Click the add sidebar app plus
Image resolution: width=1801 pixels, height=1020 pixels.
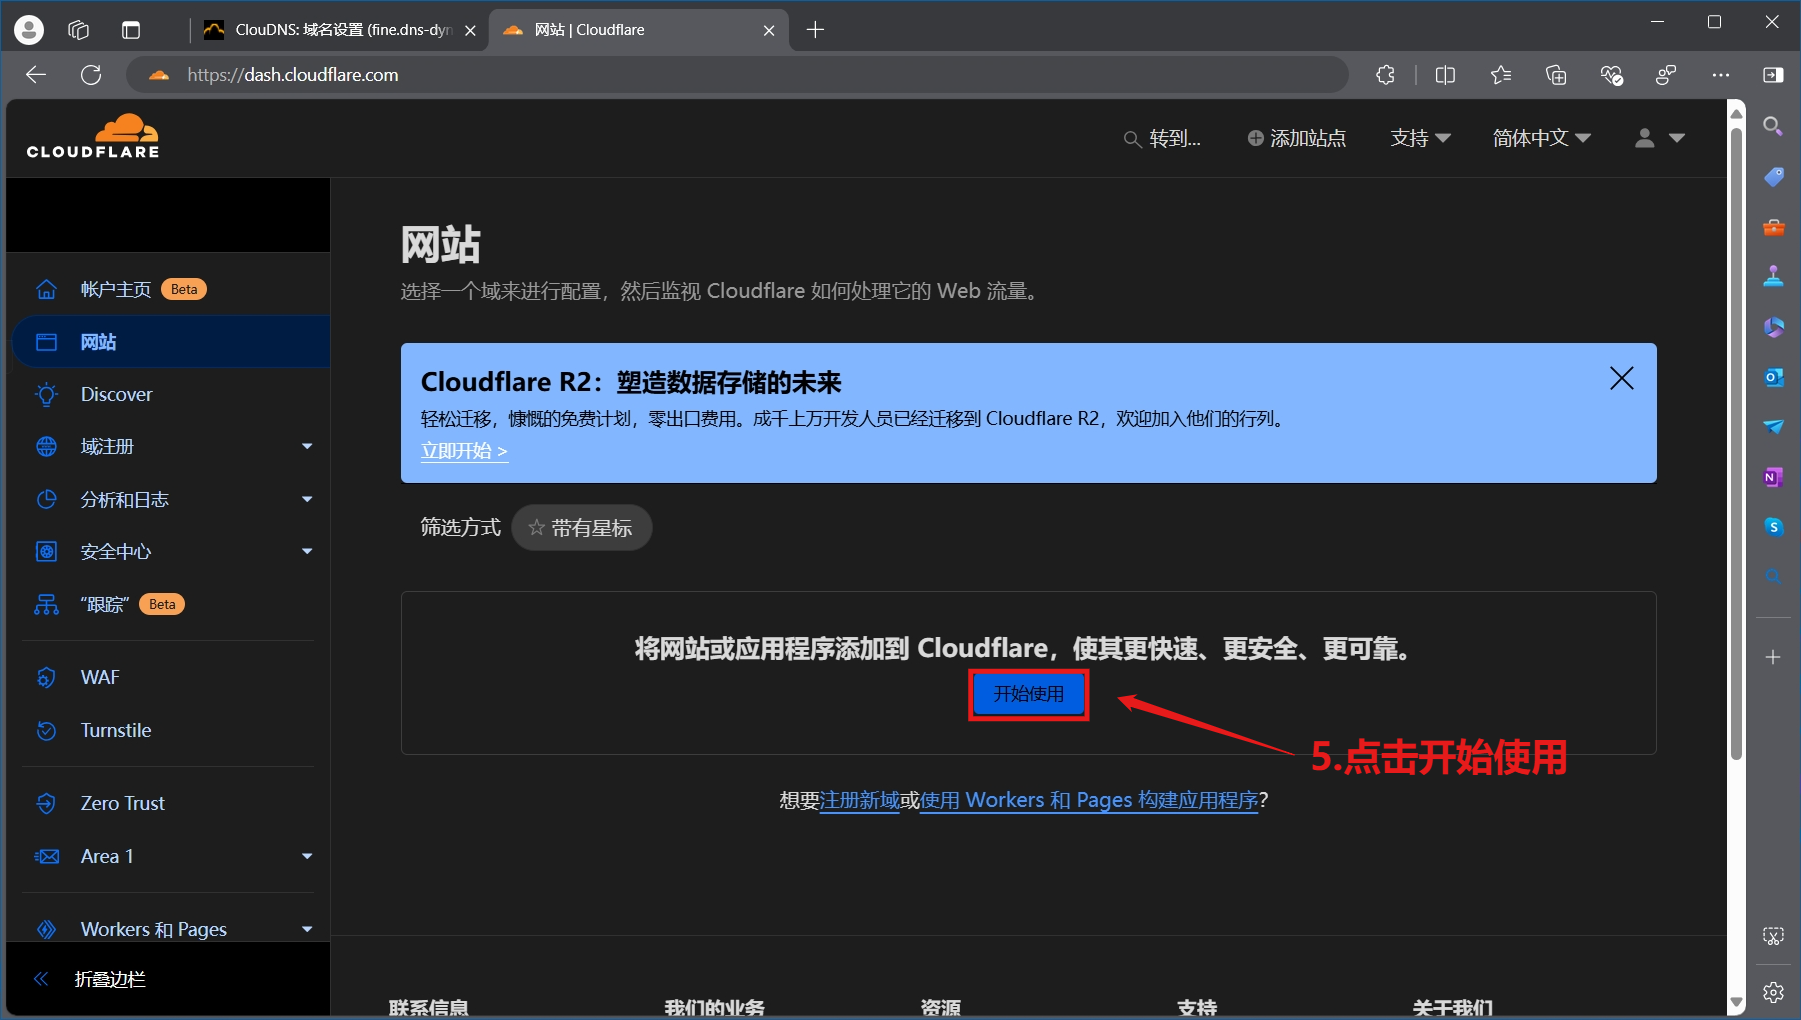click(x=1773, y=657)
